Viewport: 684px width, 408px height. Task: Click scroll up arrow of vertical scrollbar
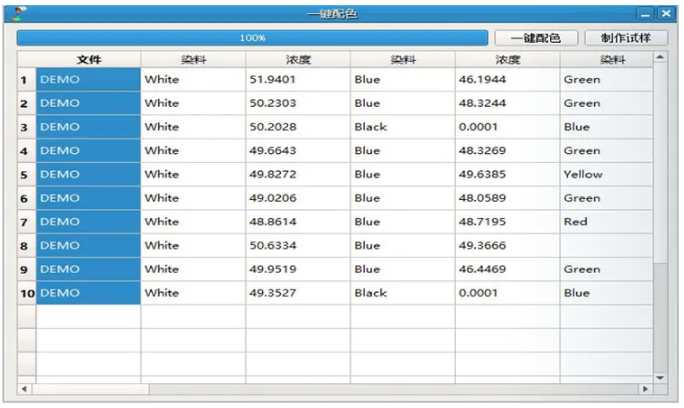[x=660, y=57]
